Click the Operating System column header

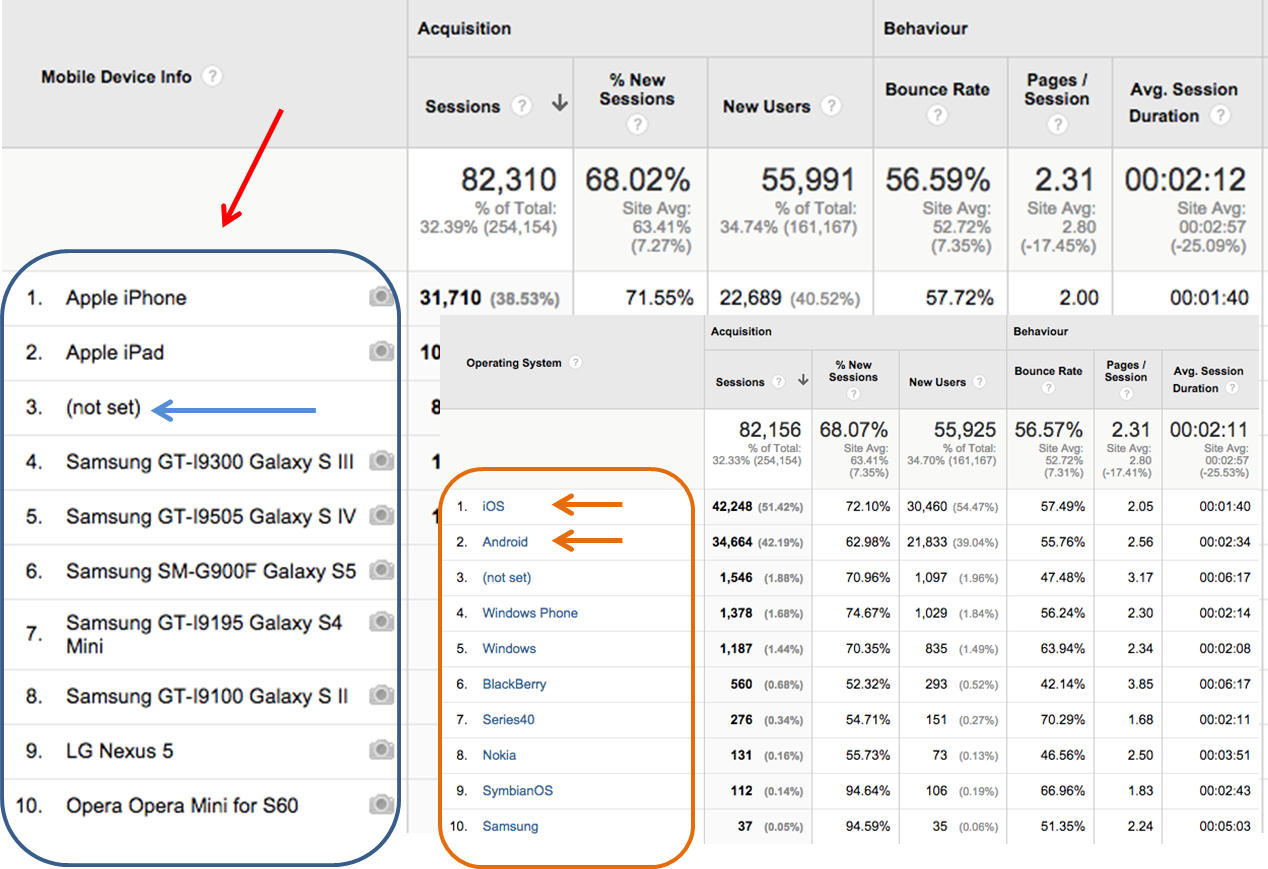point(514,363)
